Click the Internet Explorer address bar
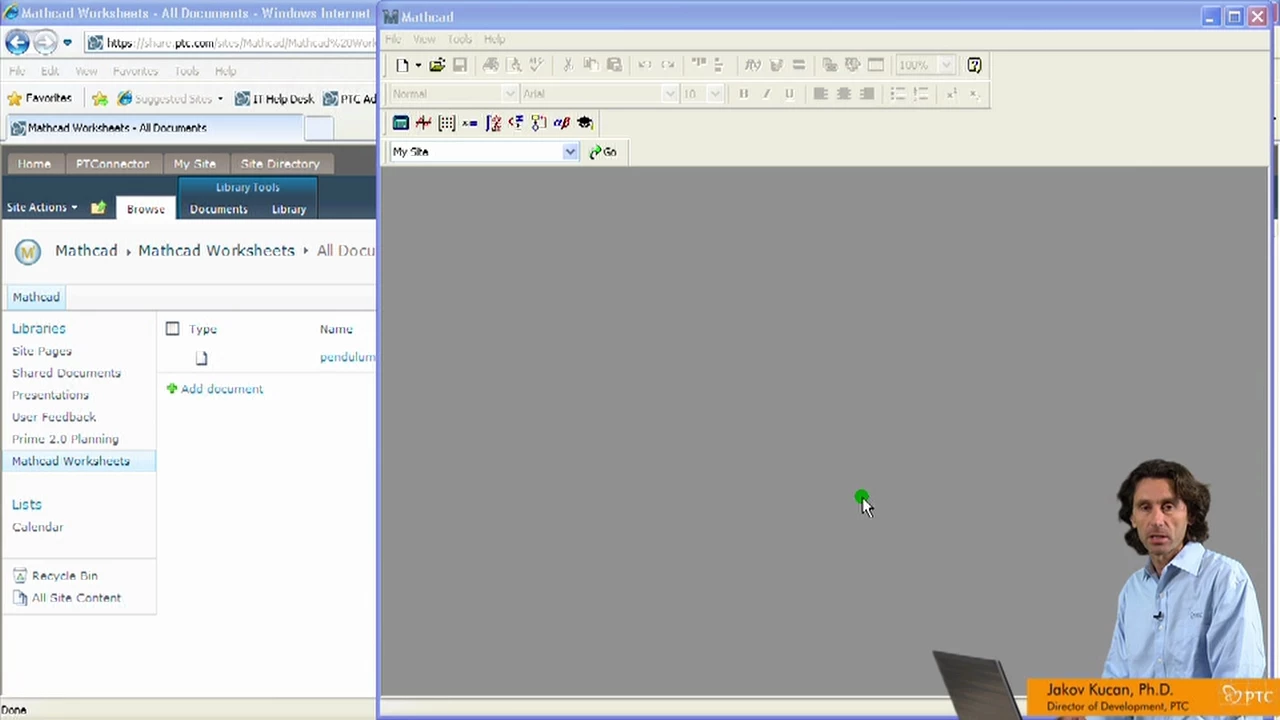 [230, 43]
